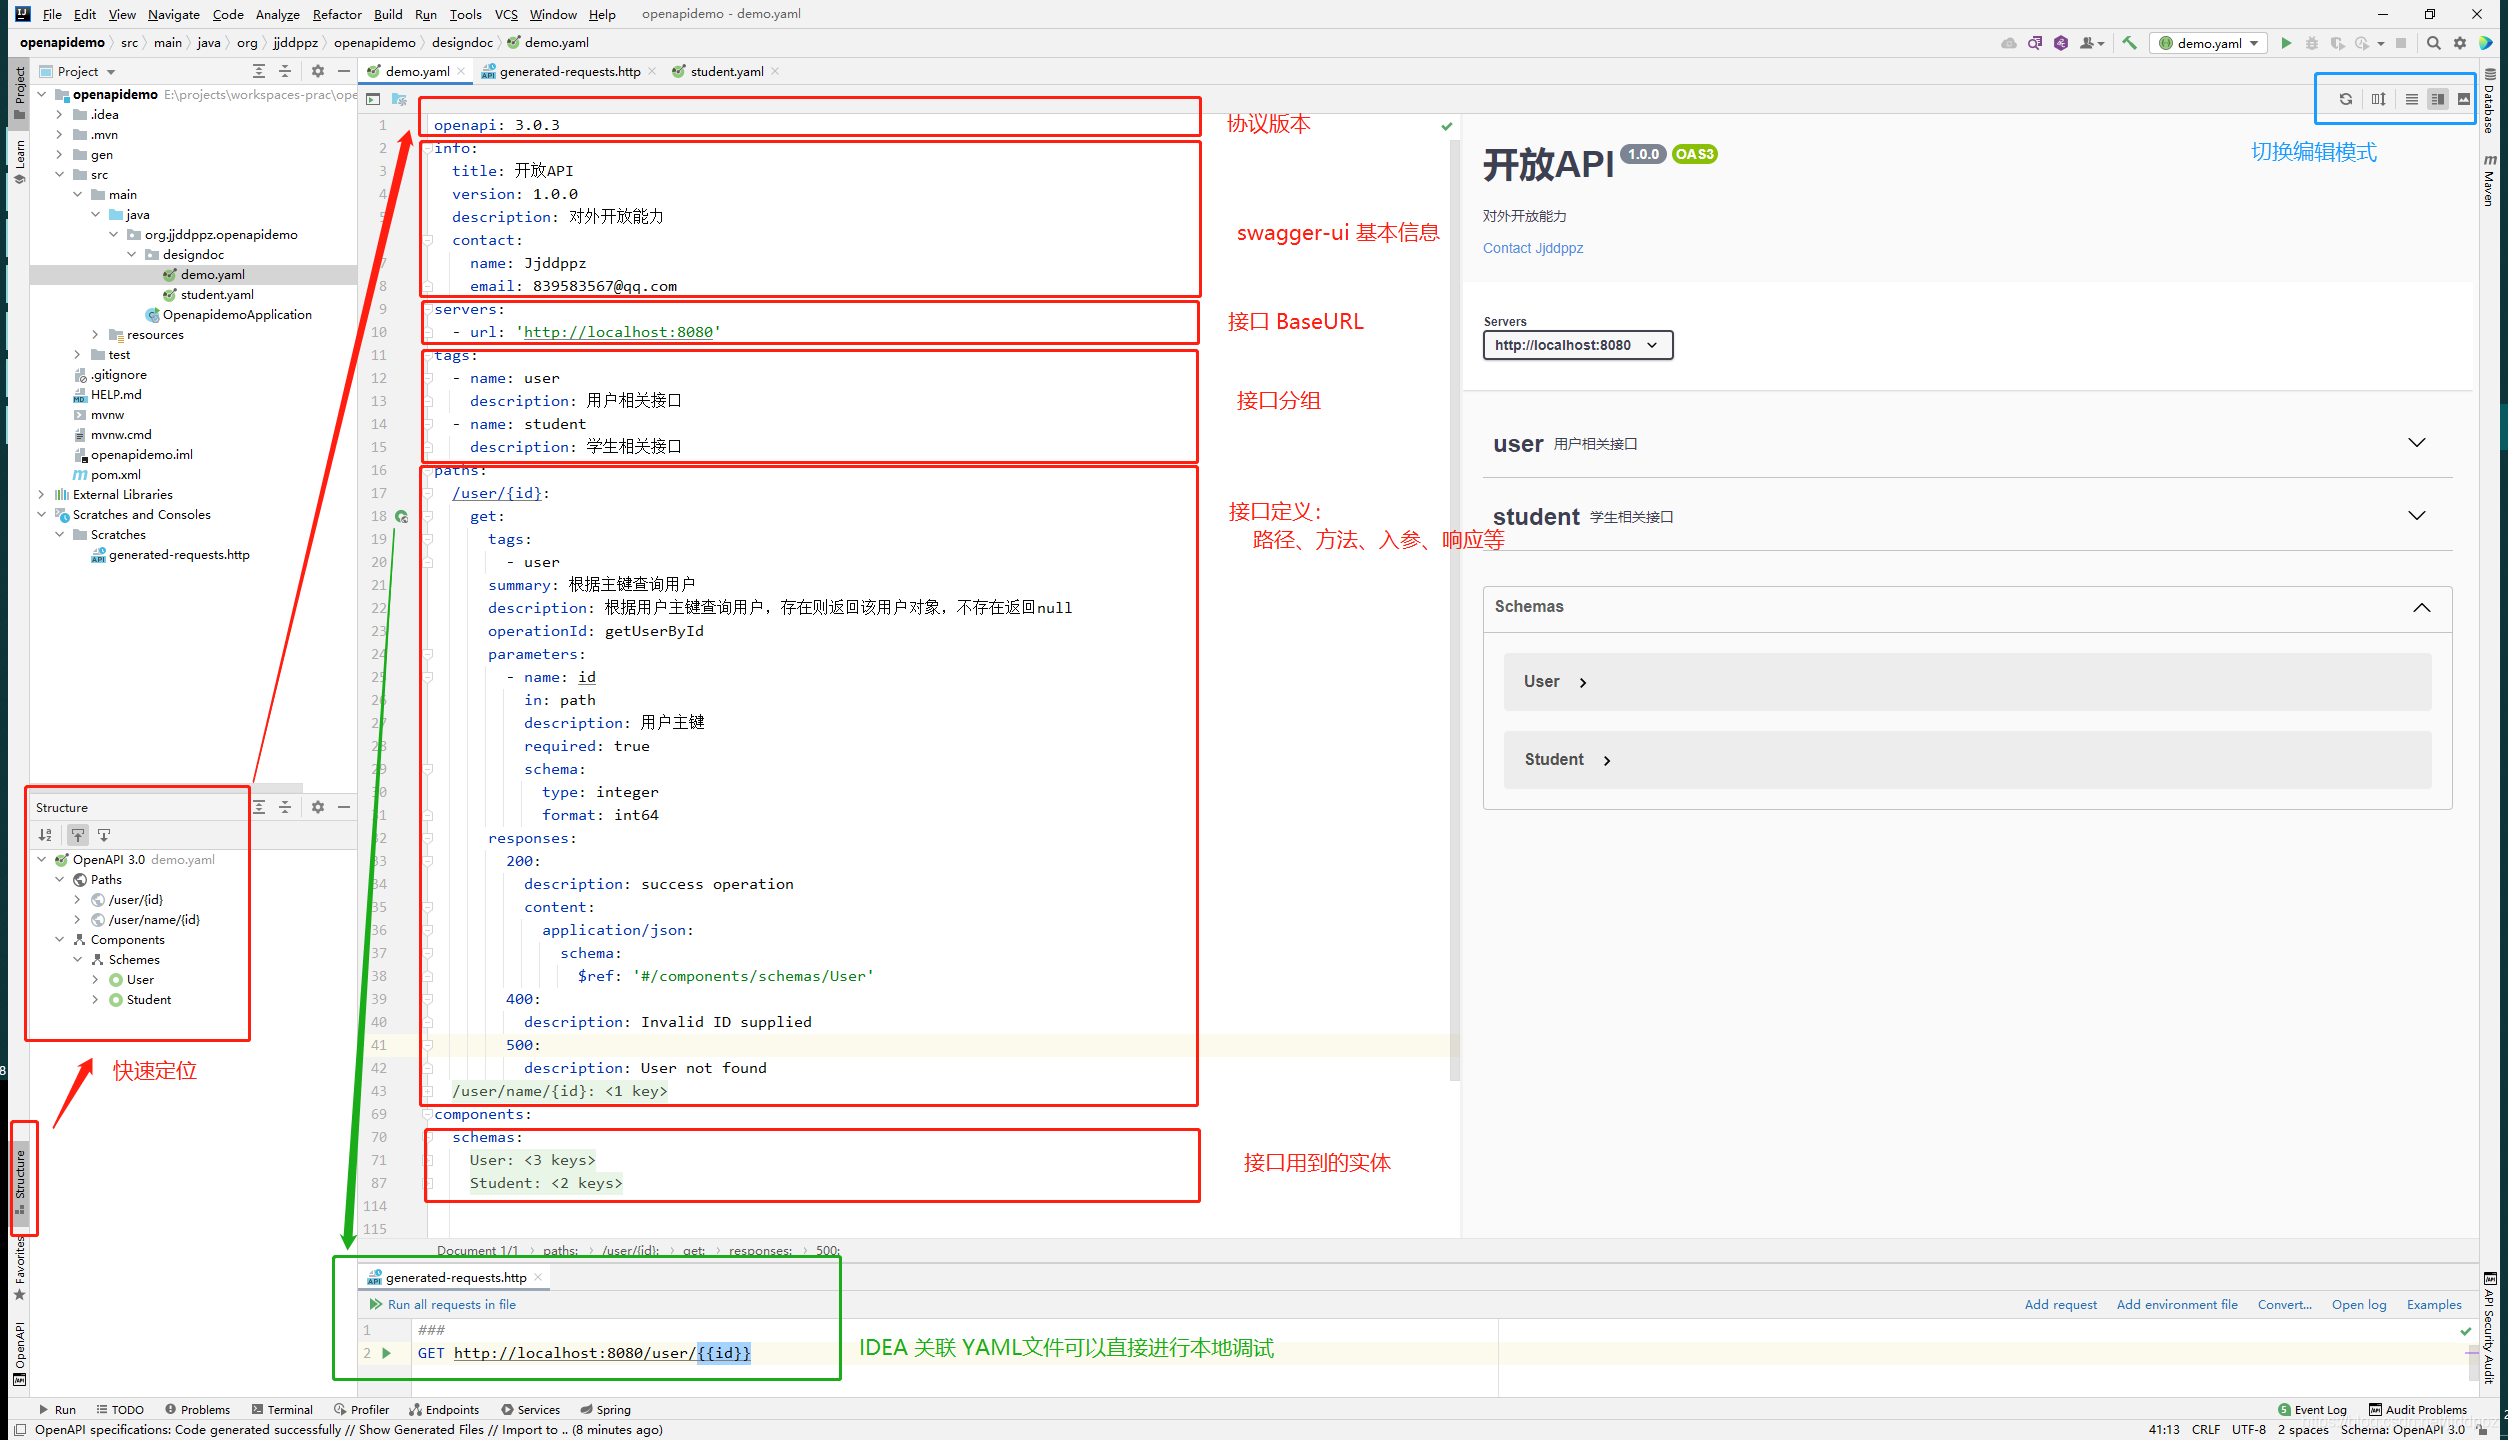Click the run gutter icon on line 18
Image resolution: width=2508 pixels, height=1440 pixels.
click(401, 516)
